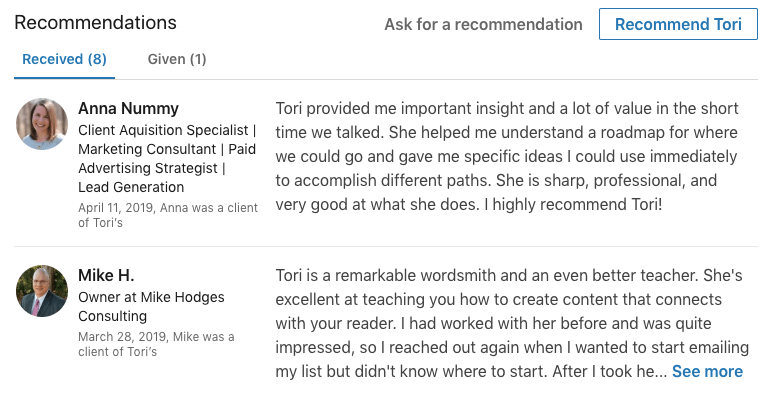The height and width of the screenshot is (394, 774).
Task: Switch to the Received (8) tab
Action: point(64,59)
